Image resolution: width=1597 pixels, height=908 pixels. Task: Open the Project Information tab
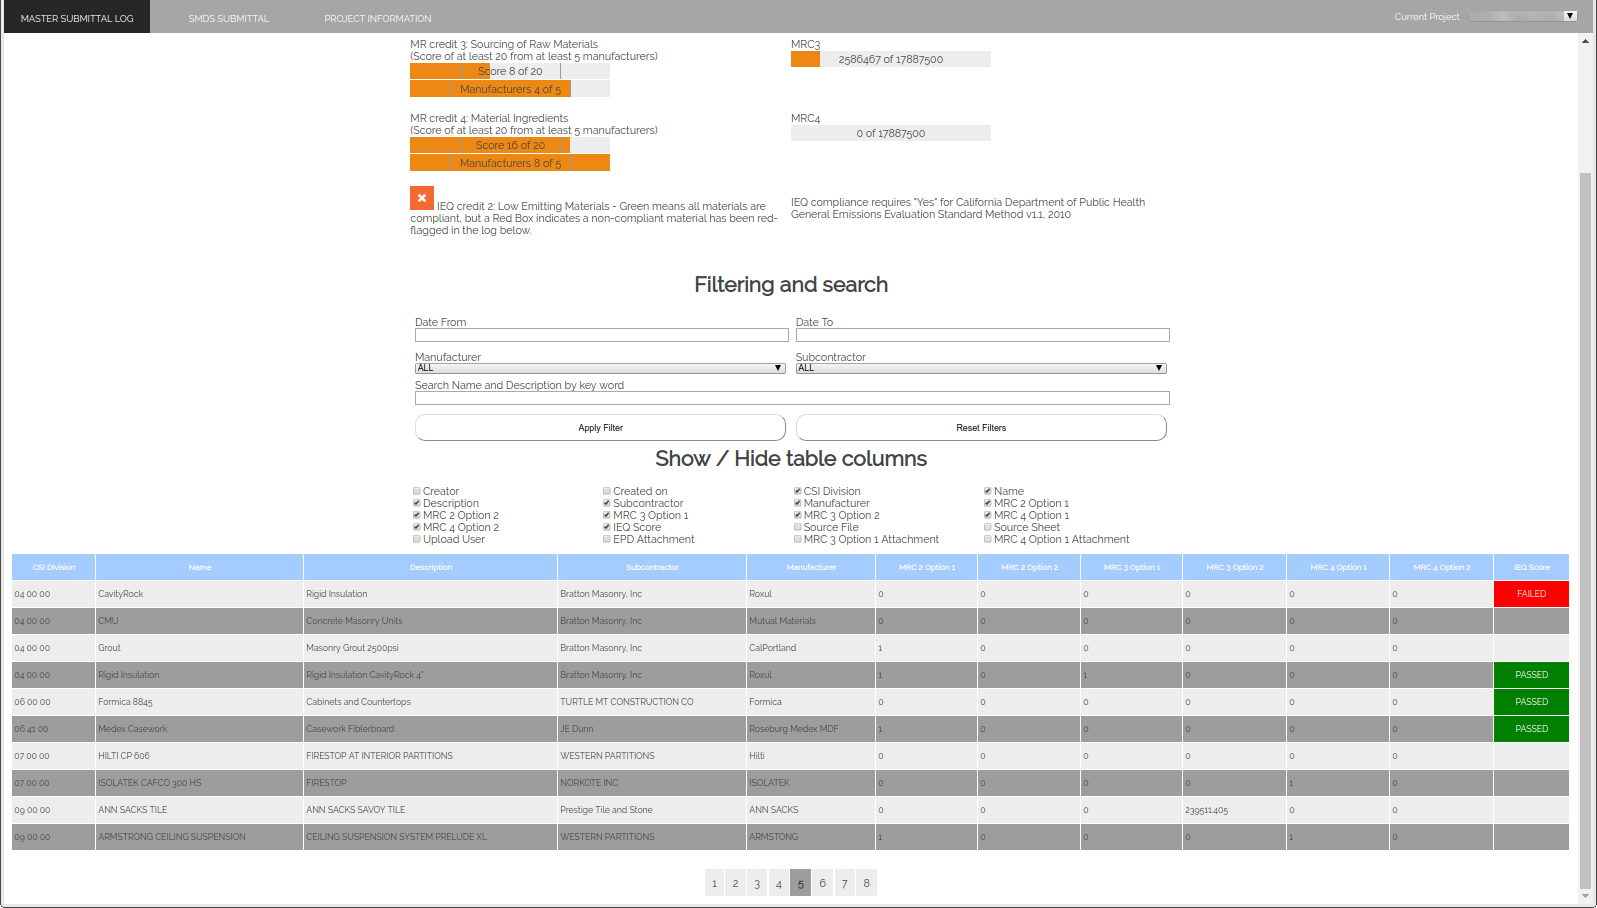pos(377,18)
